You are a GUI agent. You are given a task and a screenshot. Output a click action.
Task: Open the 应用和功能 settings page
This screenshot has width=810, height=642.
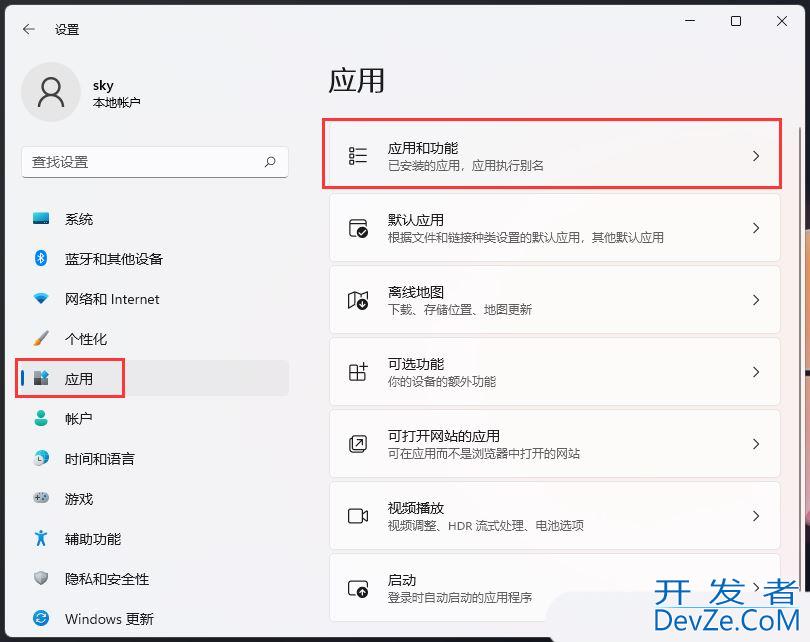[x=554, y=155]
